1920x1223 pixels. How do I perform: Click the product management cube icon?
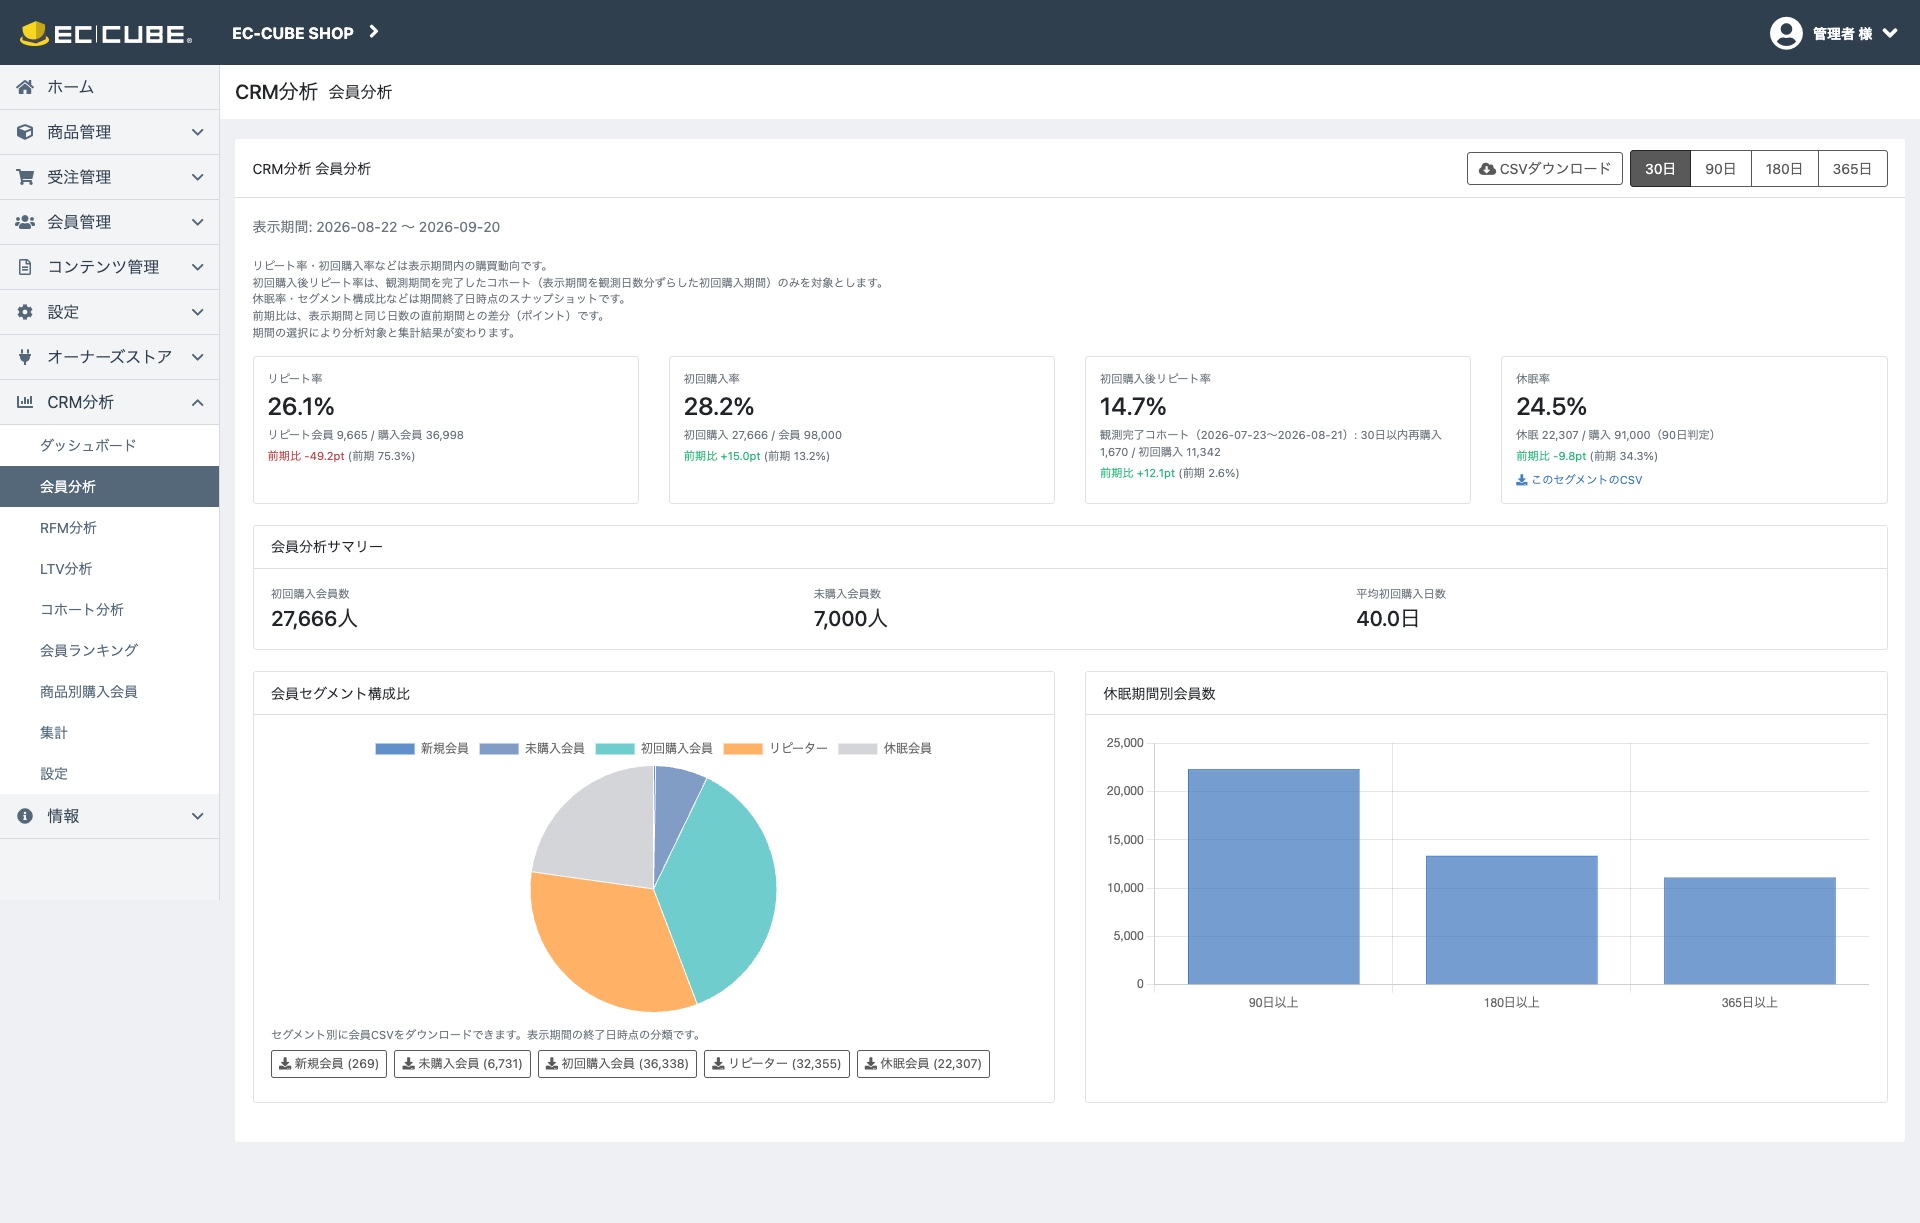click(25, 132)
